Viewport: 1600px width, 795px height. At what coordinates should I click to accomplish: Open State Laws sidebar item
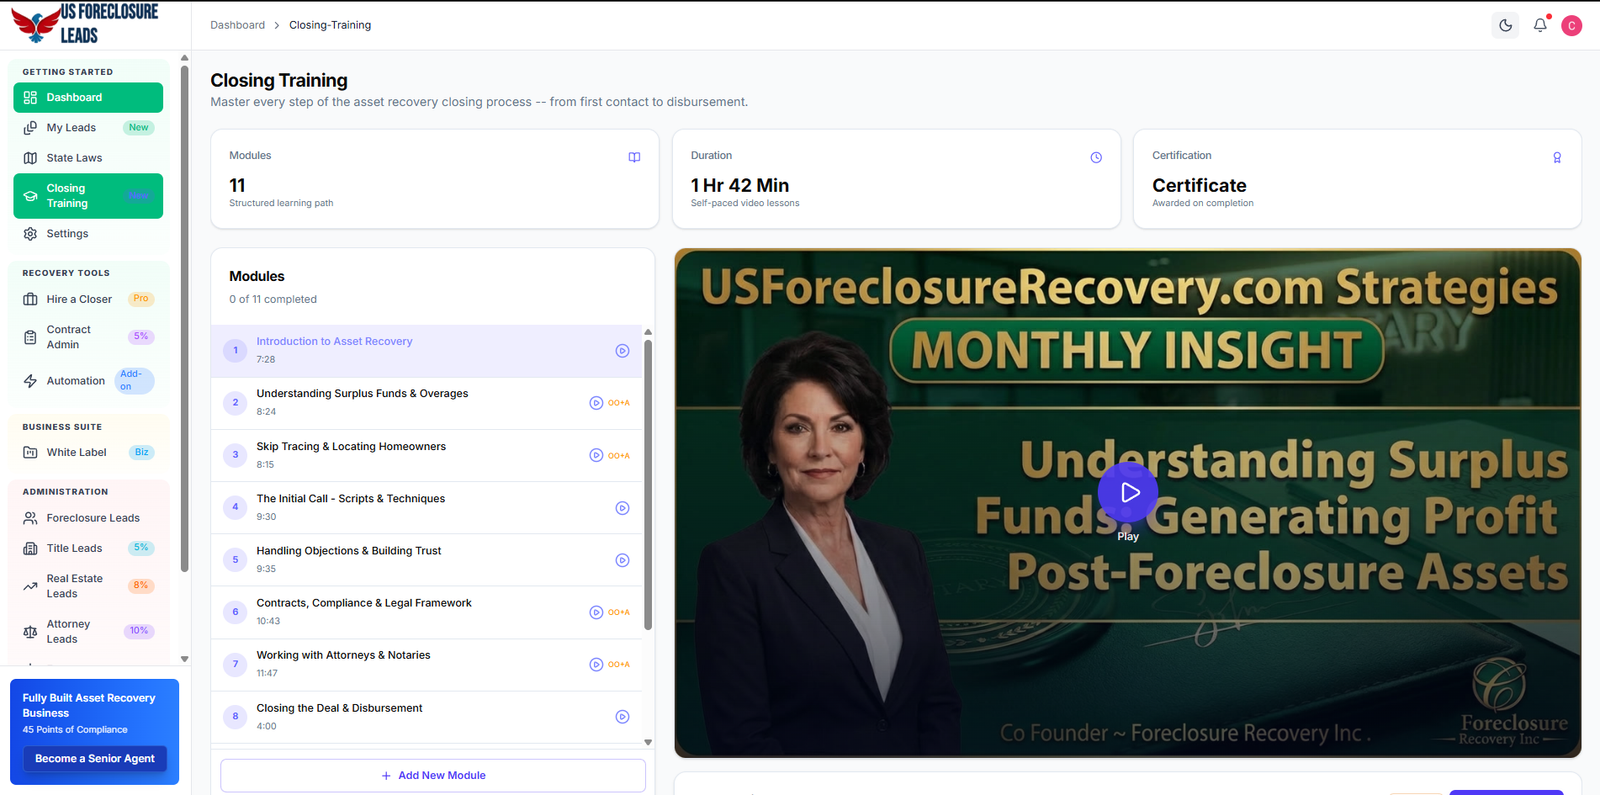(x=88, y=158)
